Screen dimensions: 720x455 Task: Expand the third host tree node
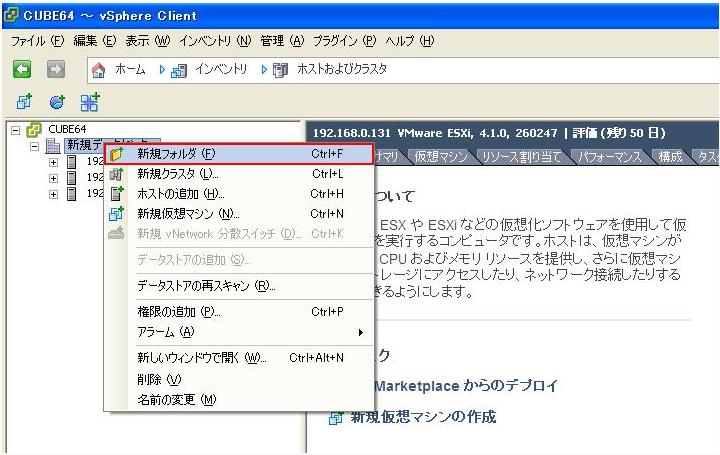coord(53,194)
